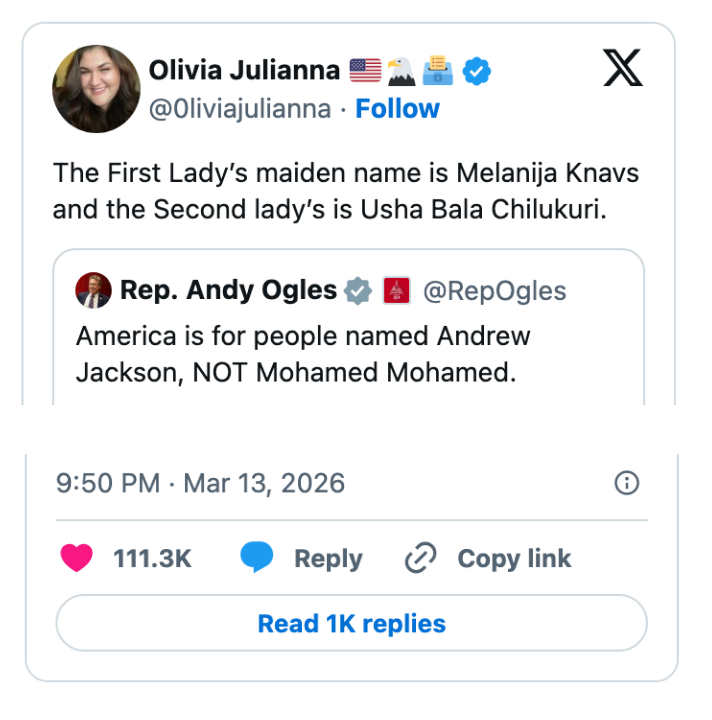Click the 111.3K likes count
This screenshot has height=720, width=712.
152,559
